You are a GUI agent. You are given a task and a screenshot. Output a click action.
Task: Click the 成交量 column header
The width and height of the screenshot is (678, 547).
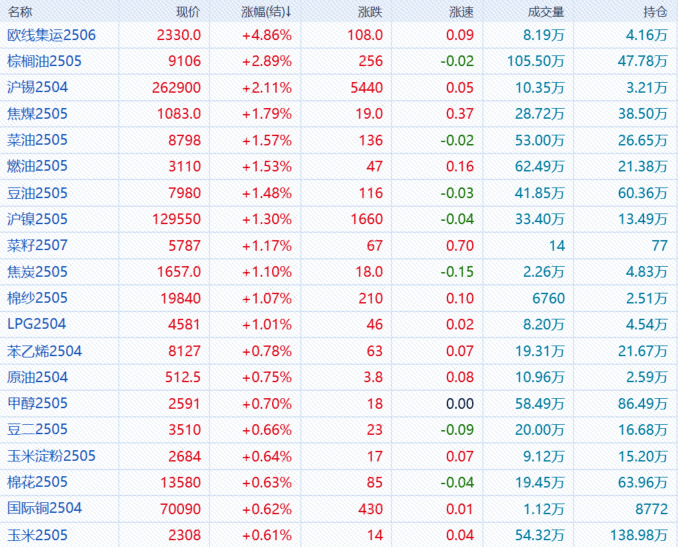pyautogui.click(x=546, y=11)
